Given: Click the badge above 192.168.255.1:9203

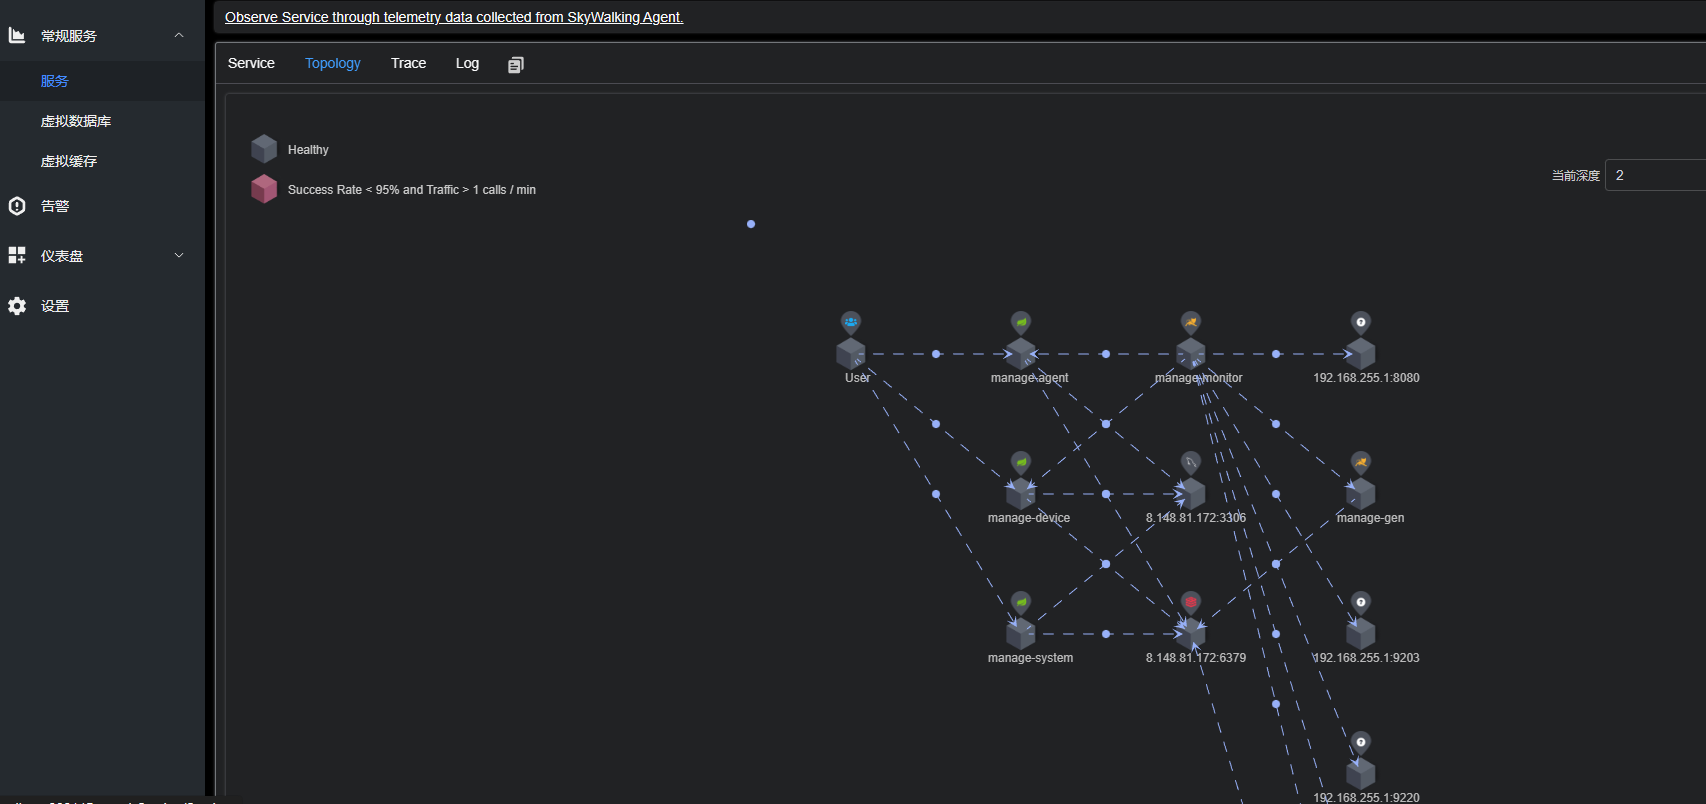Looking at the screenshot, I should 1361,603.
